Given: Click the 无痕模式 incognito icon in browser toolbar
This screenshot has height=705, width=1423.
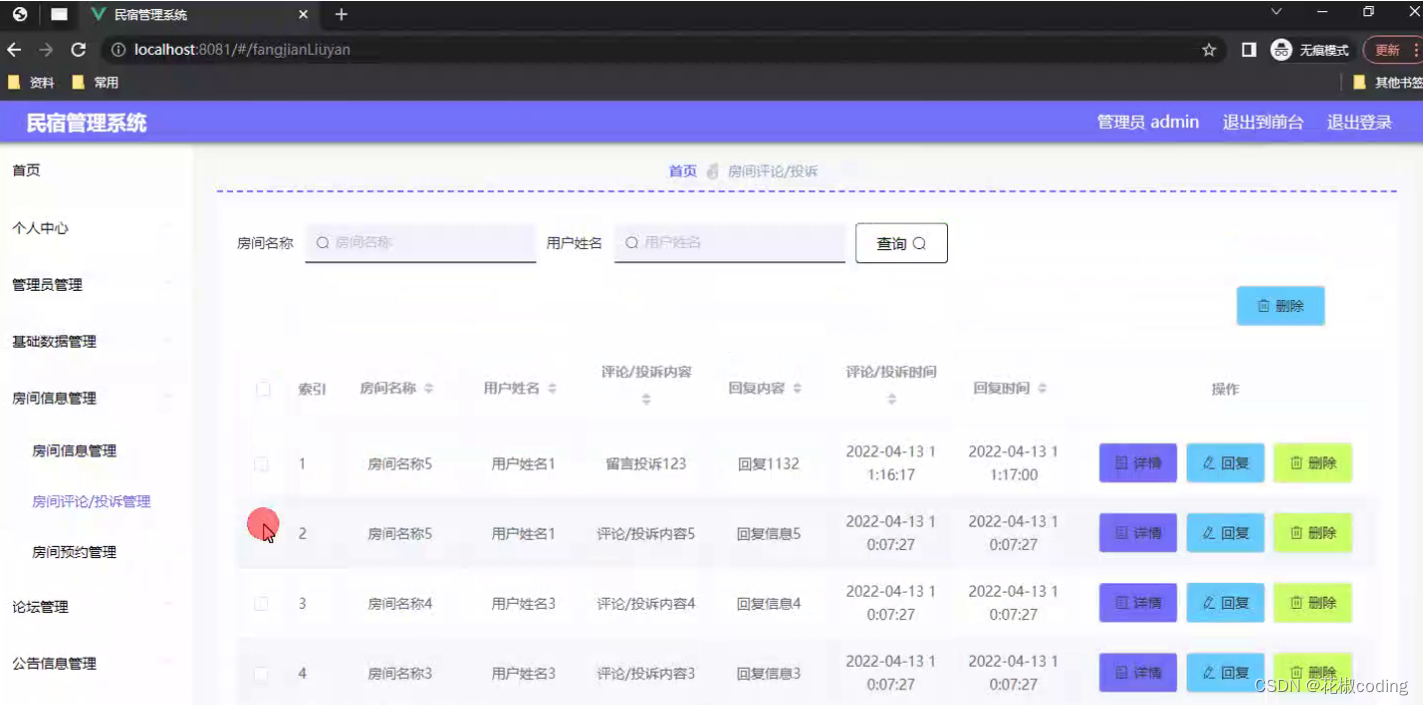Looking at the screenshot, I should point(1281,49).
